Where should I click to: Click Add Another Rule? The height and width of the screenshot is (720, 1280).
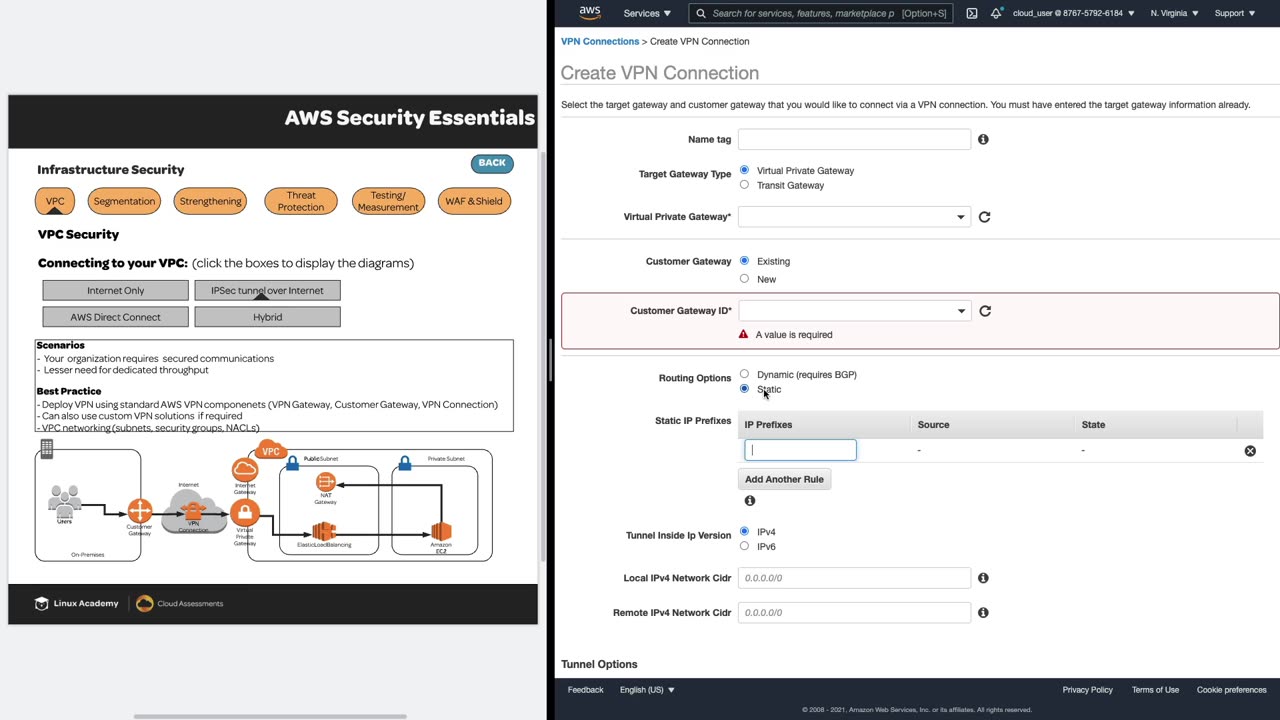pos(784,479)
